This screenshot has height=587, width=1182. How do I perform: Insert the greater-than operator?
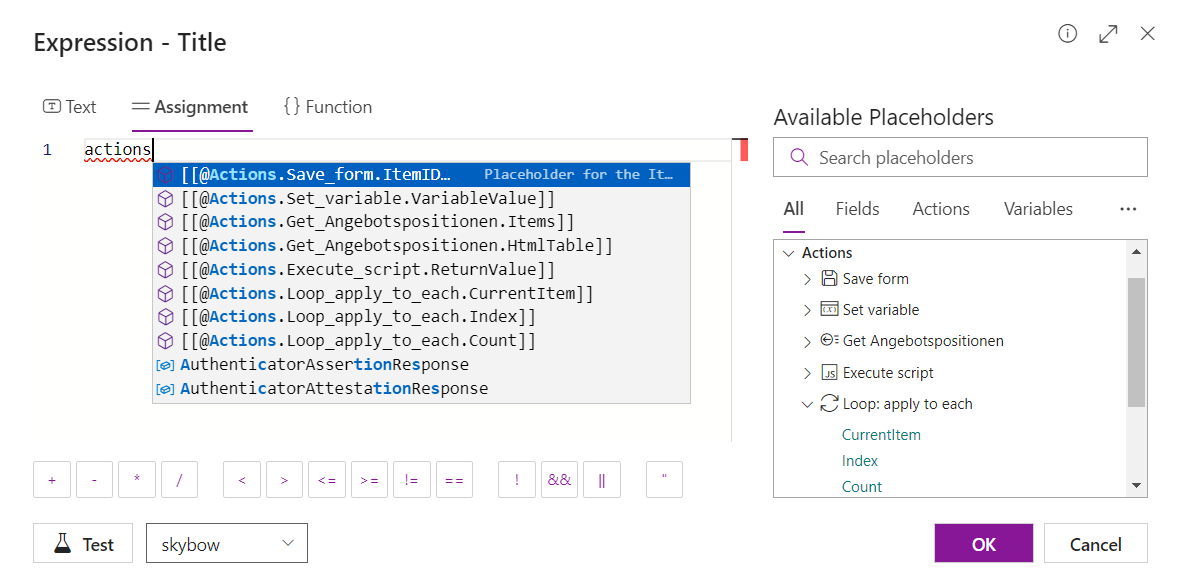click(284, 480)
